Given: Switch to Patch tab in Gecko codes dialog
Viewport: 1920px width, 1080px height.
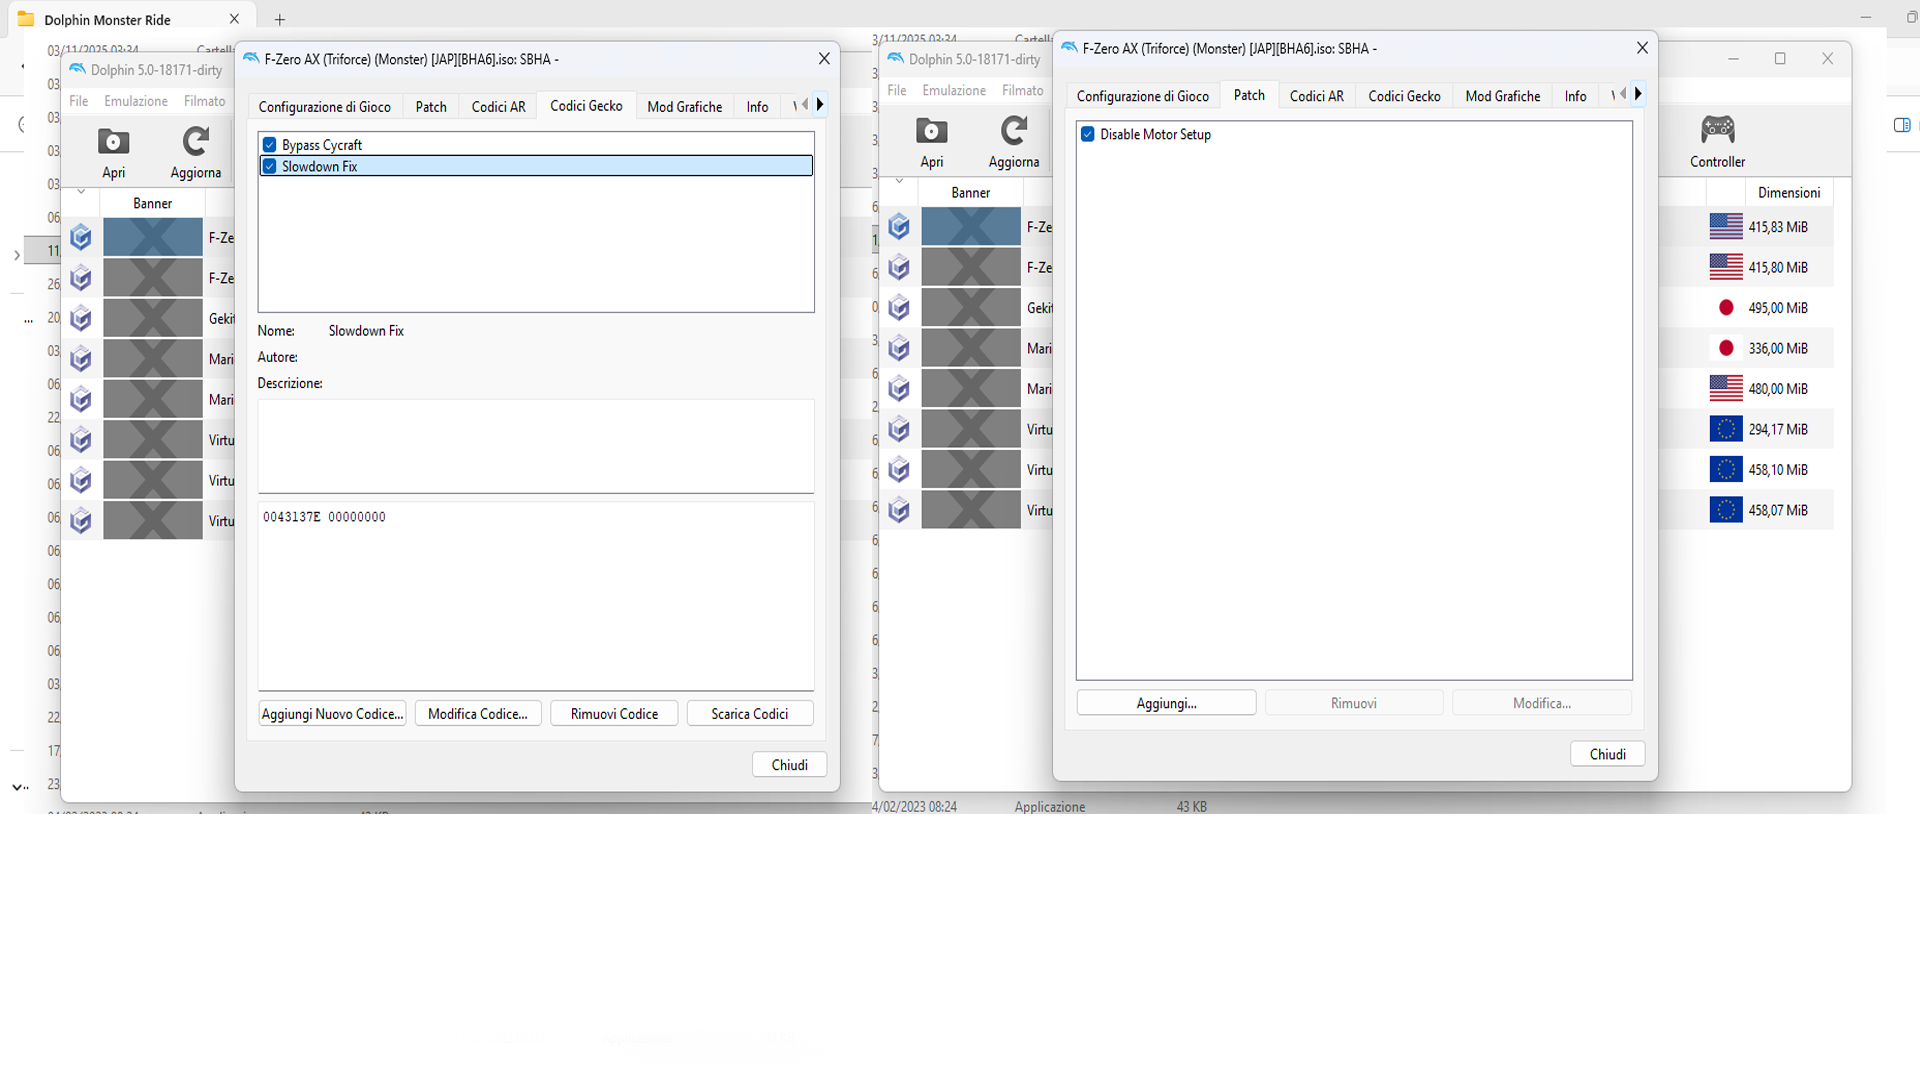Looking at the screenshot, I should tap(431, 107).
